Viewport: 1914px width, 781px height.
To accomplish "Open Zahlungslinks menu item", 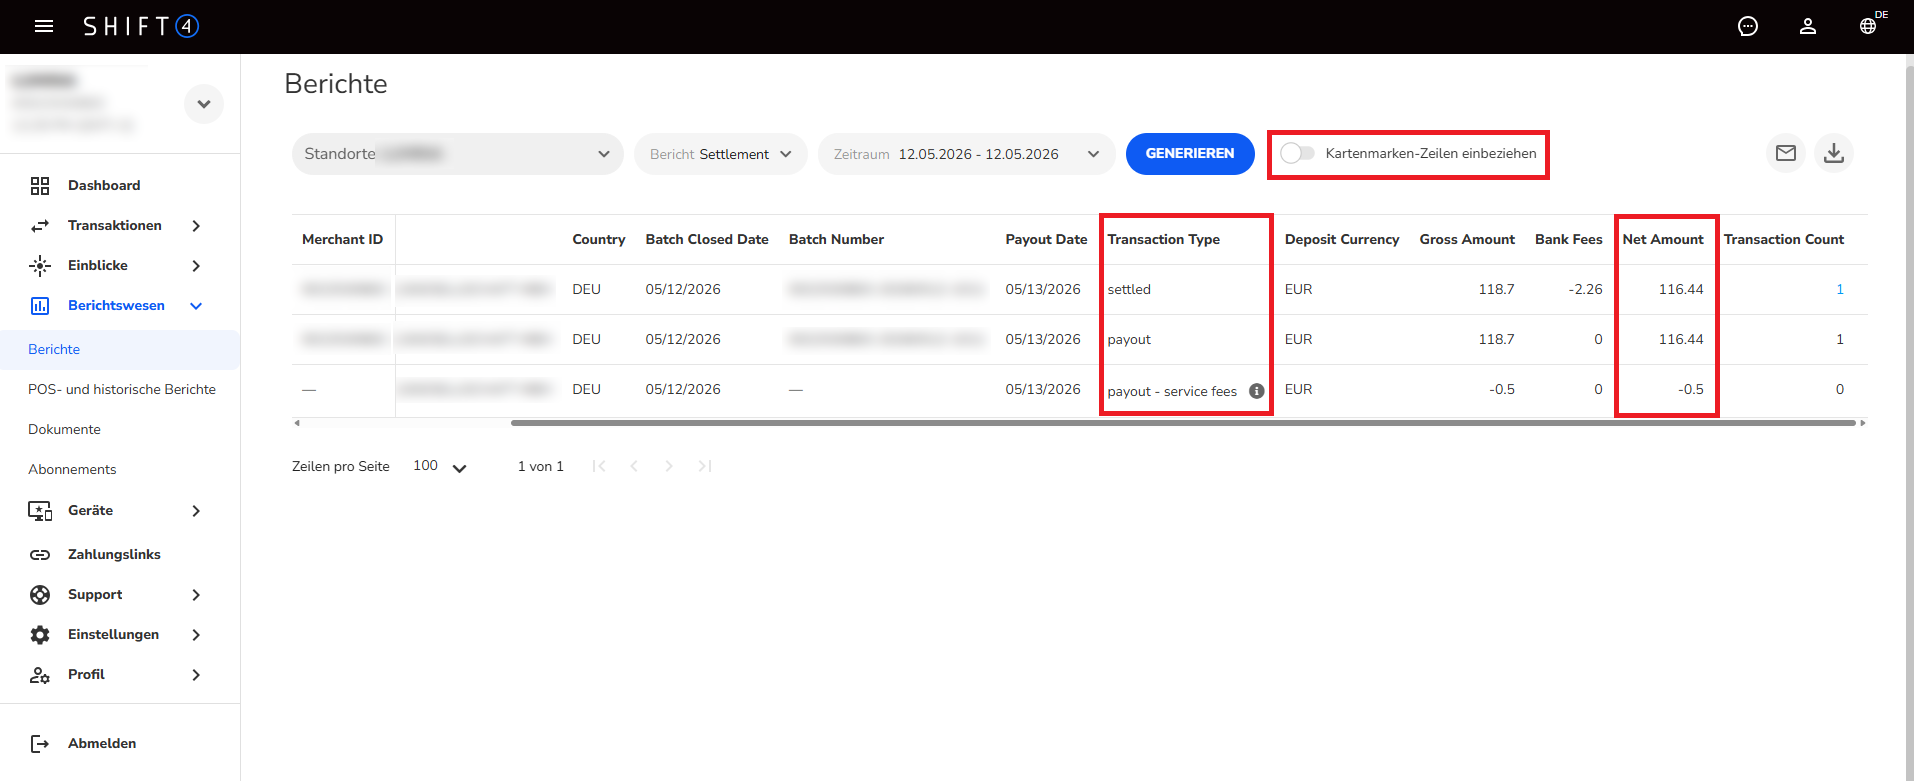I will point(114,555).
